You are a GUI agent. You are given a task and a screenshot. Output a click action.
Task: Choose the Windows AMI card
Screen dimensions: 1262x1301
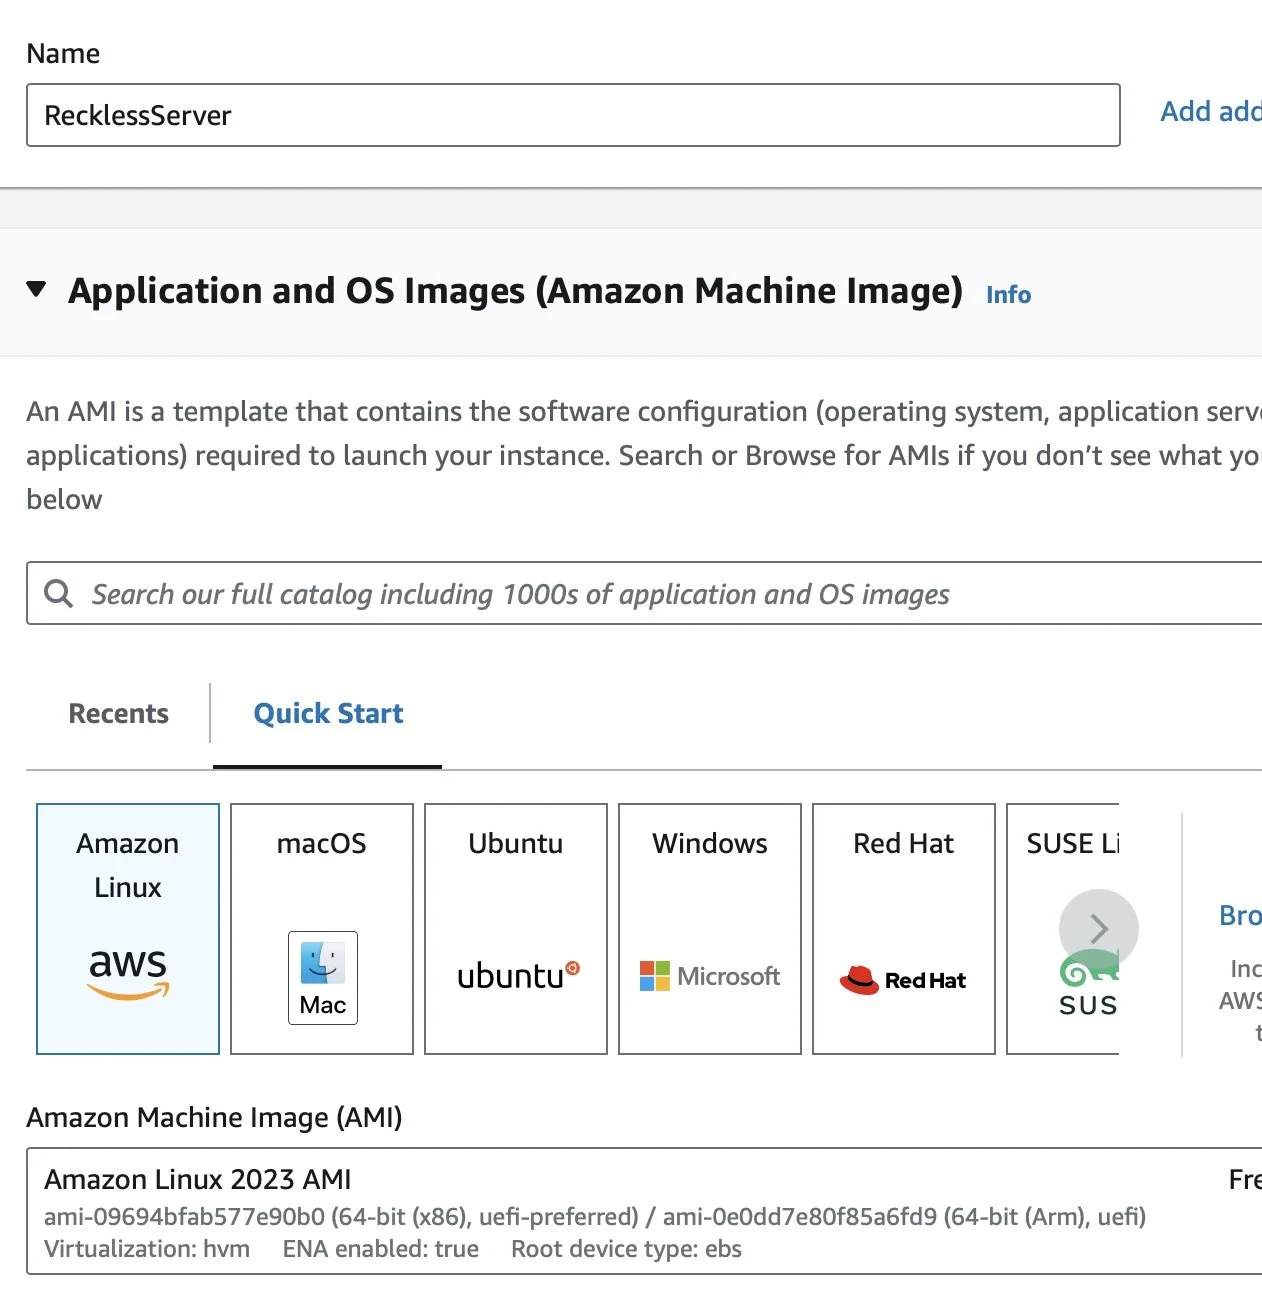click(x=710, y=929)
